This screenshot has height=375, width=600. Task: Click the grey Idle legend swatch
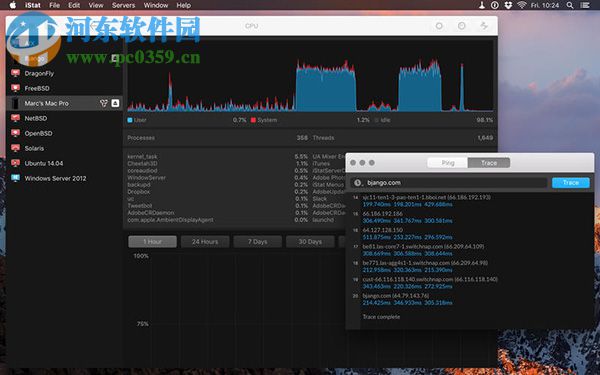click(x=377, y=120)
